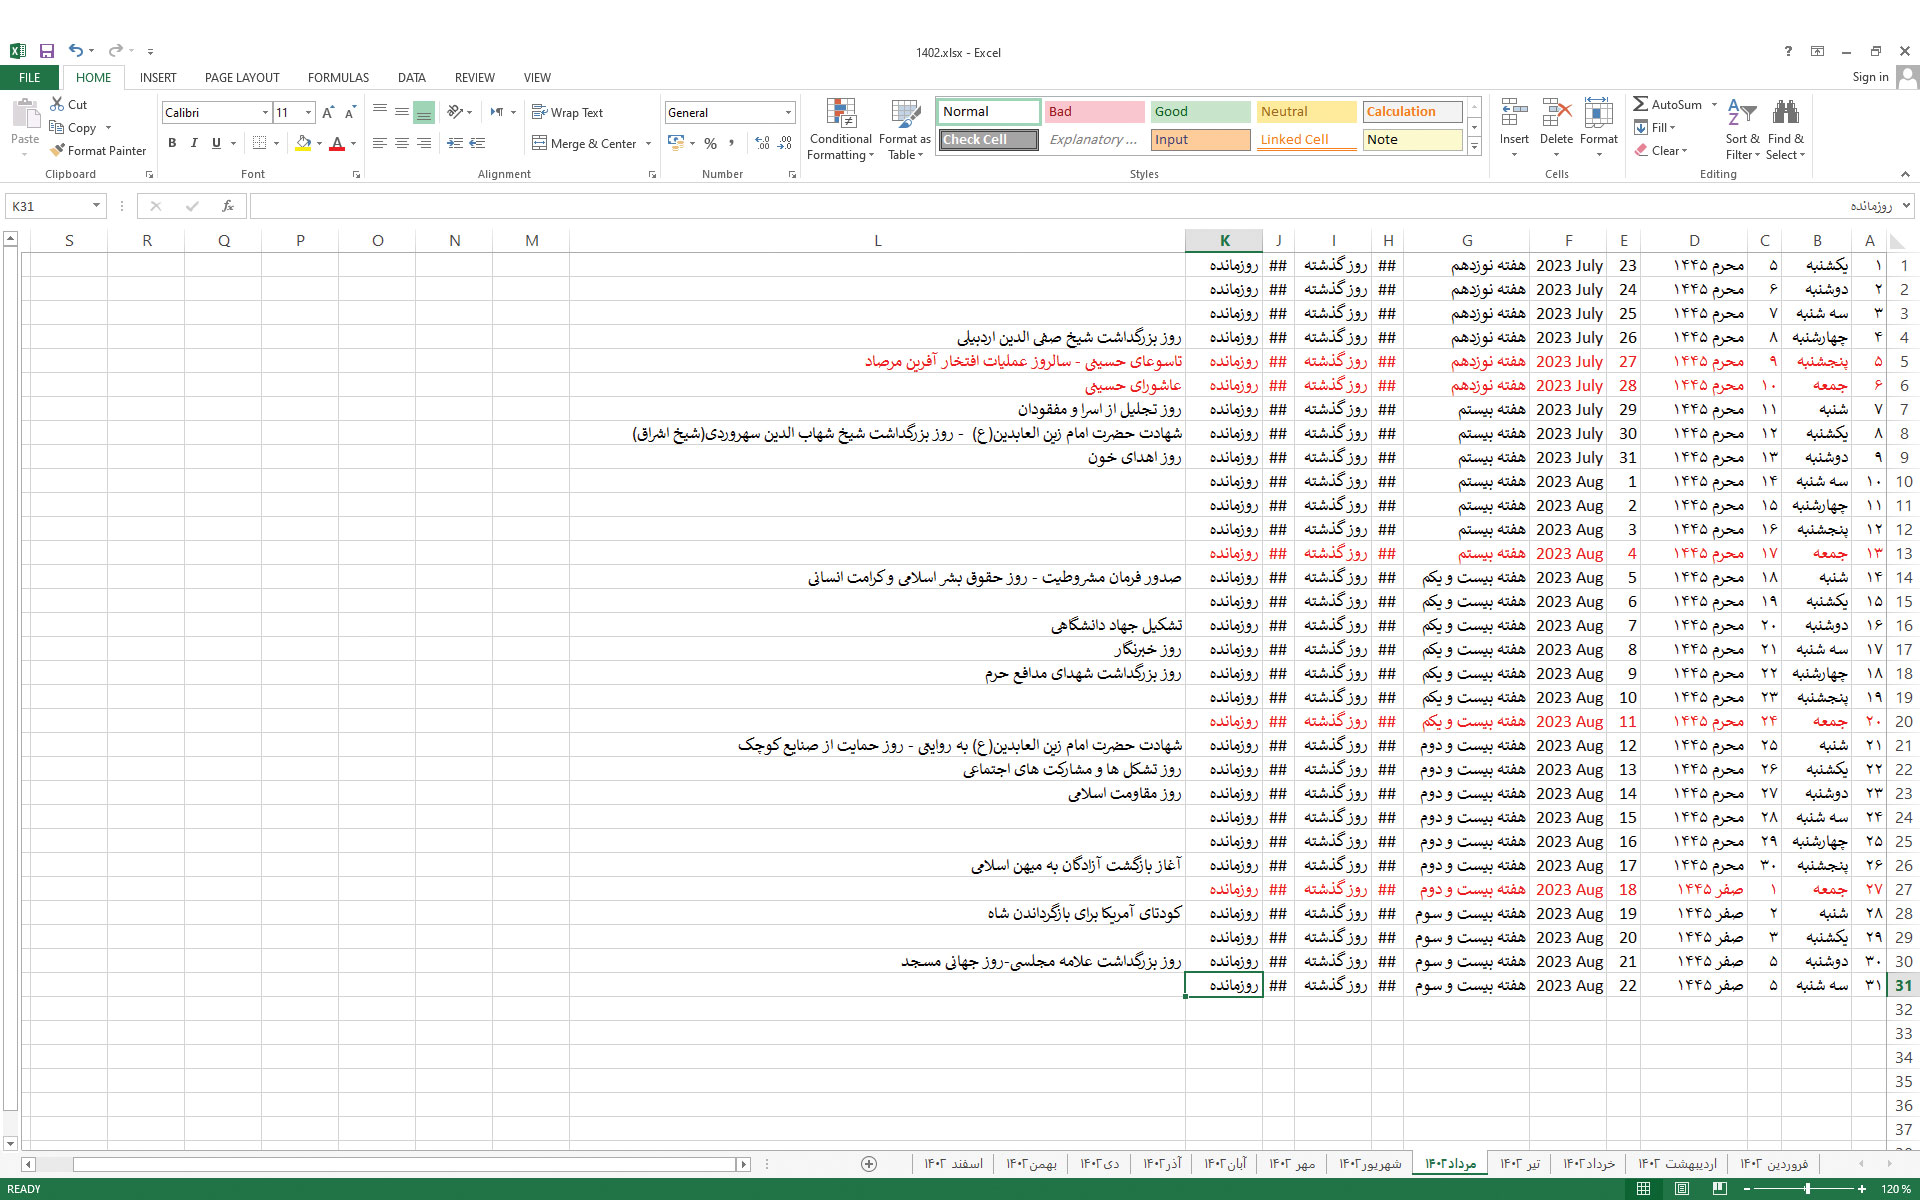
Task: Open Conditional Formatting menu
Action: coord(841,129)
